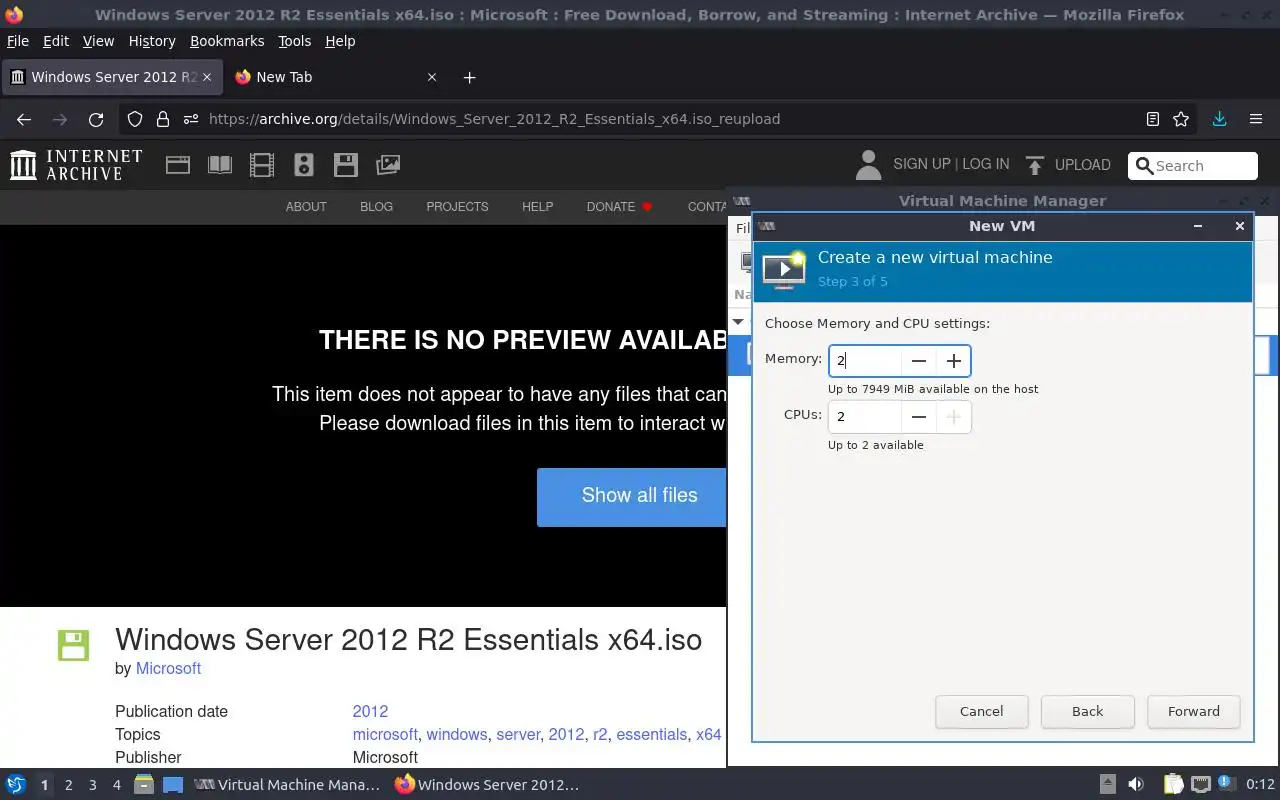Click the show desktop taskbar icon
The height and width of the screenshot is (800, 1280).
coord(173,785)
